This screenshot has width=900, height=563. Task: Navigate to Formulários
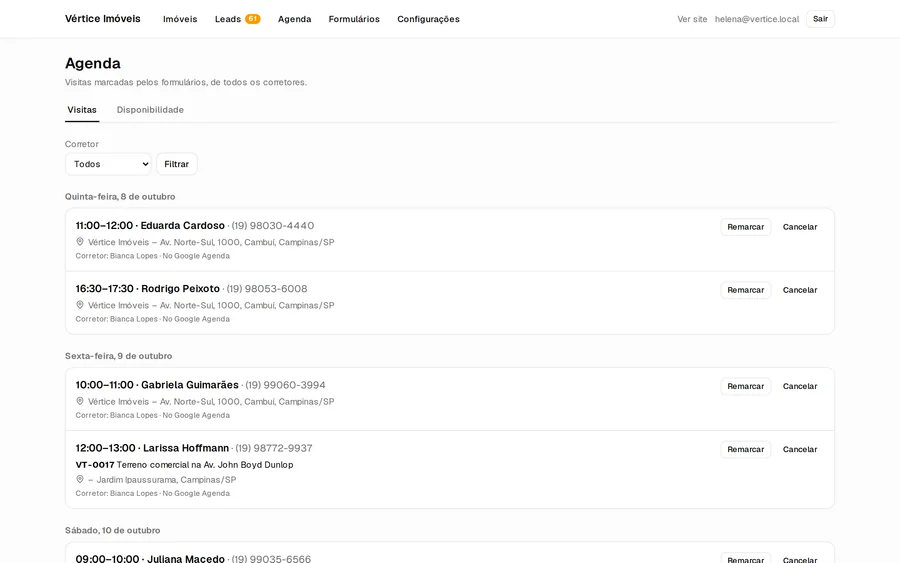354,19
